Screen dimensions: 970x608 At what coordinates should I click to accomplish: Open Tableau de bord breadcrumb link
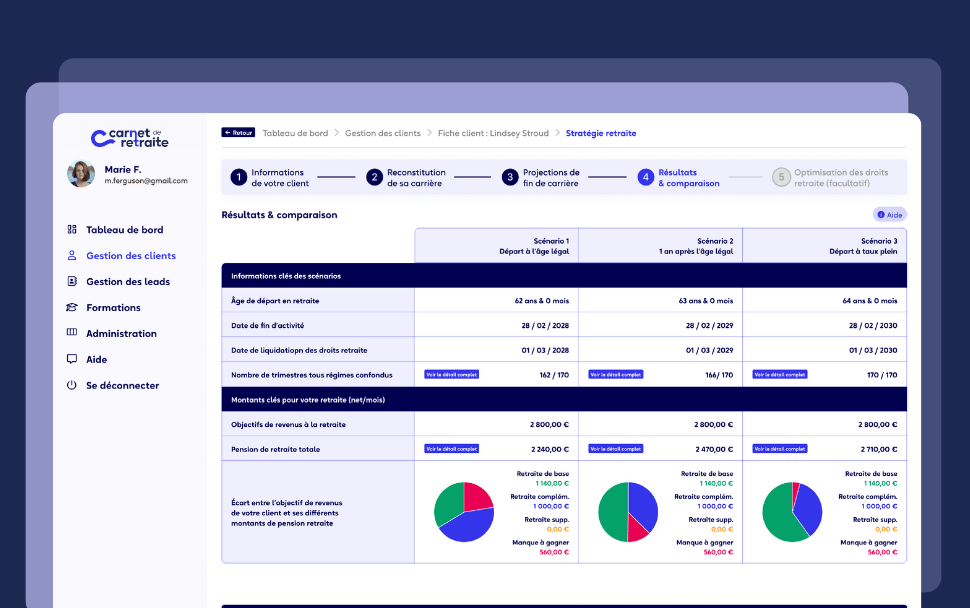tap(295, 133)
